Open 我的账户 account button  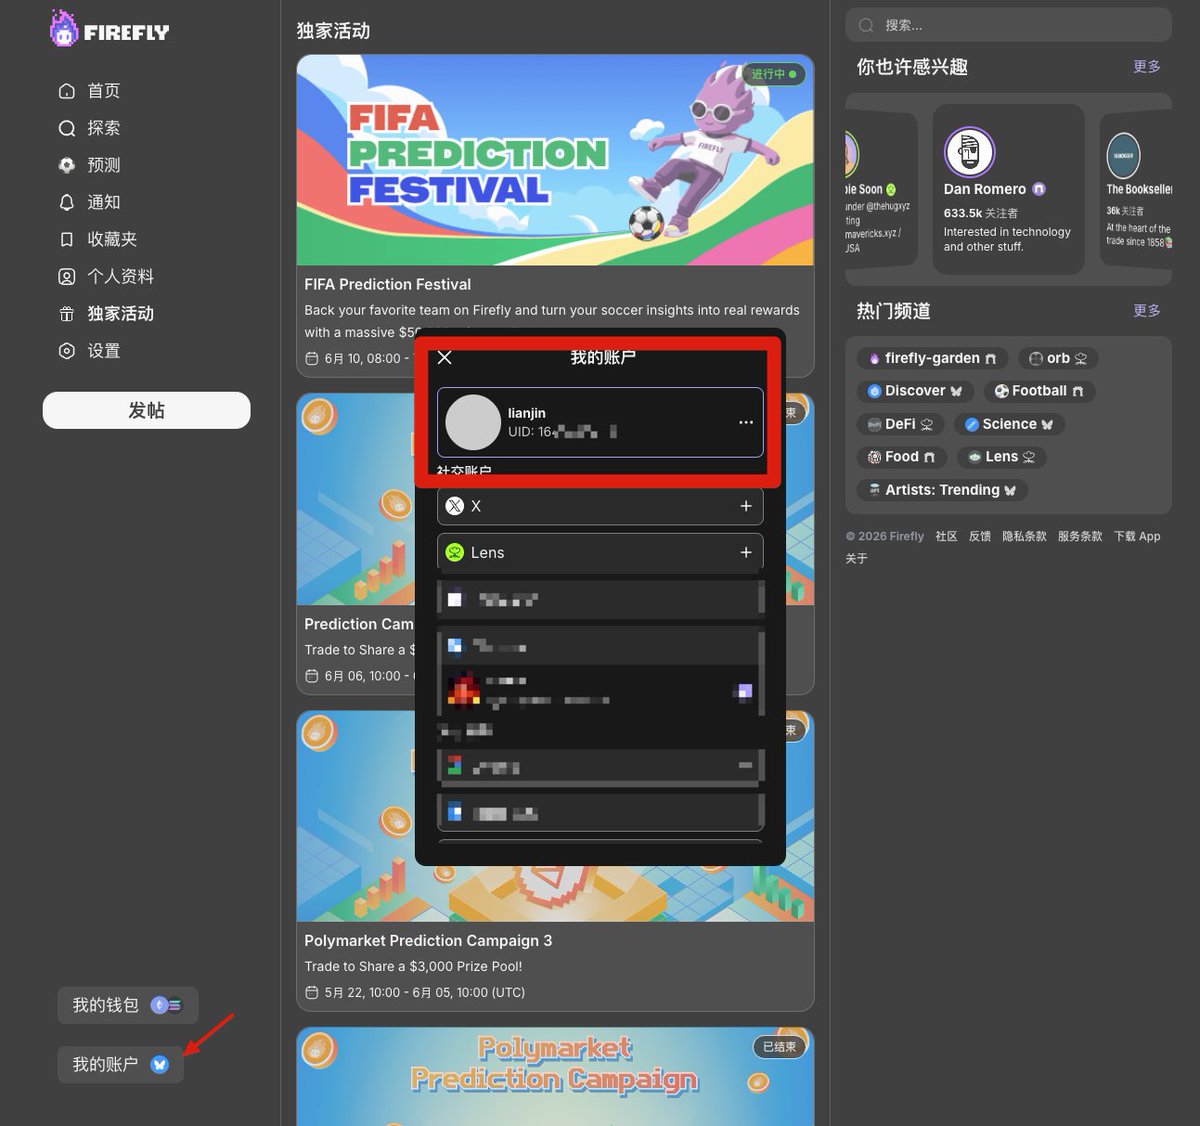coord(120,1065)
